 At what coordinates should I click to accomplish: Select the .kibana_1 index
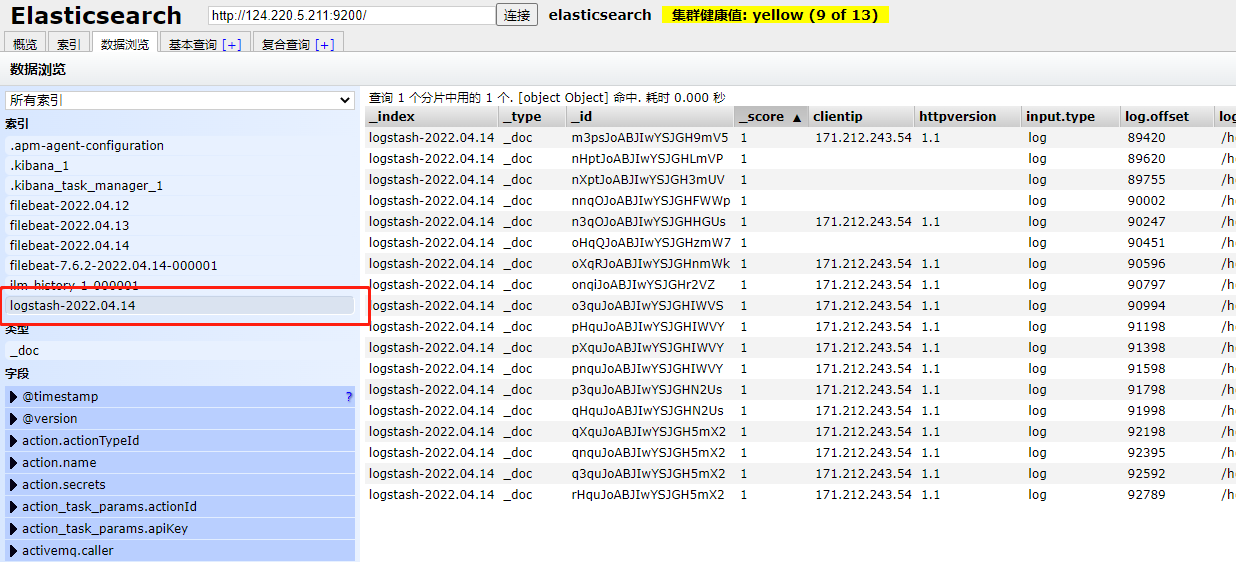pyautogui.click(x=180, y=165)
